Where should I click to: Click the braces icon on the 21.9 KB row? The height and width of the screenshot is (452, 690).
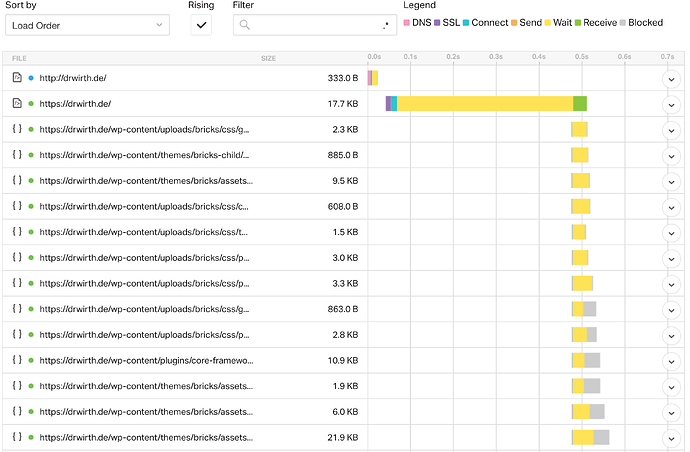[x=17, y=437]
